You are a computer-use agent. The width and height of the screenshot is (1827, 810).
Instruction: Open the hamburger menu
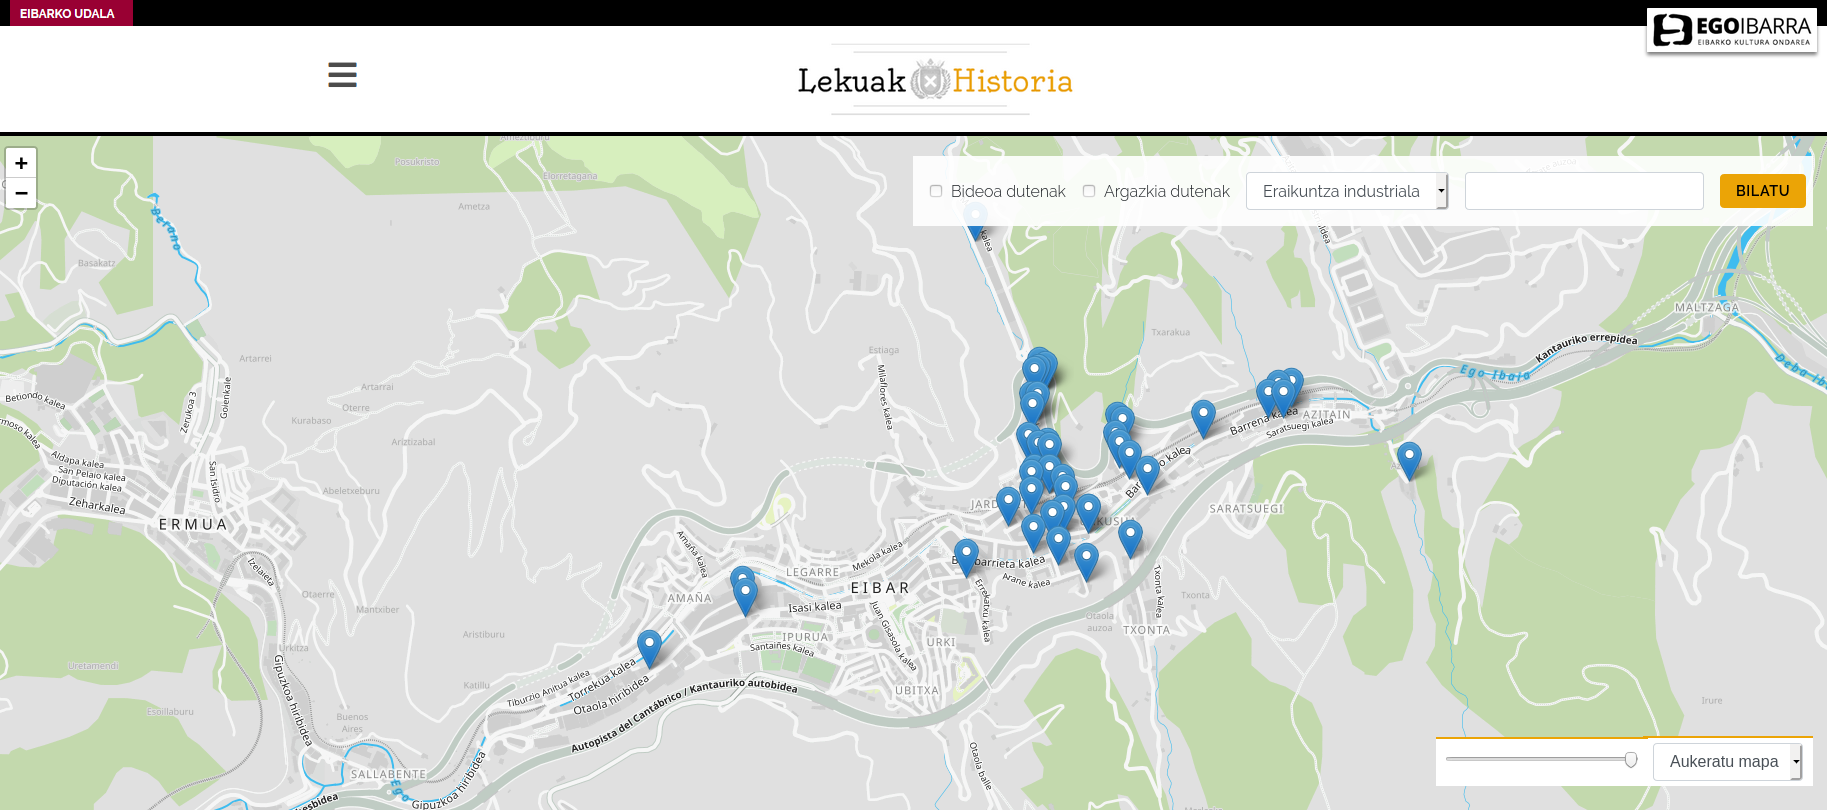[342, 75]
